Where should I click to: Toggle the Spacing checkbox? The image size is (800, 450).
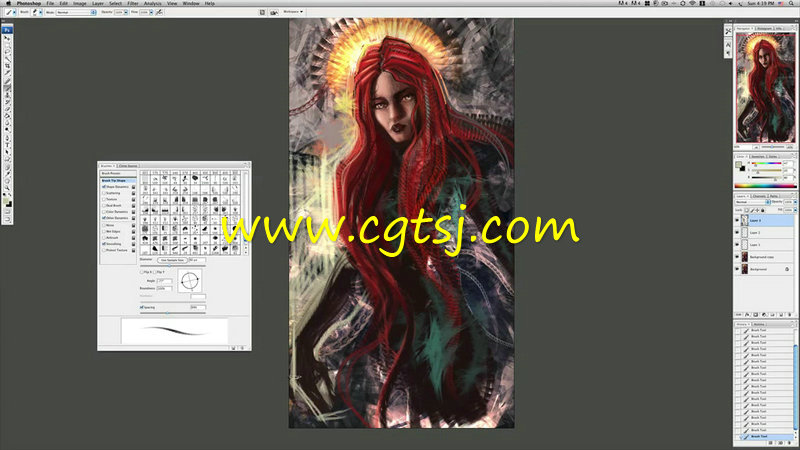click(x=142, y=308)
